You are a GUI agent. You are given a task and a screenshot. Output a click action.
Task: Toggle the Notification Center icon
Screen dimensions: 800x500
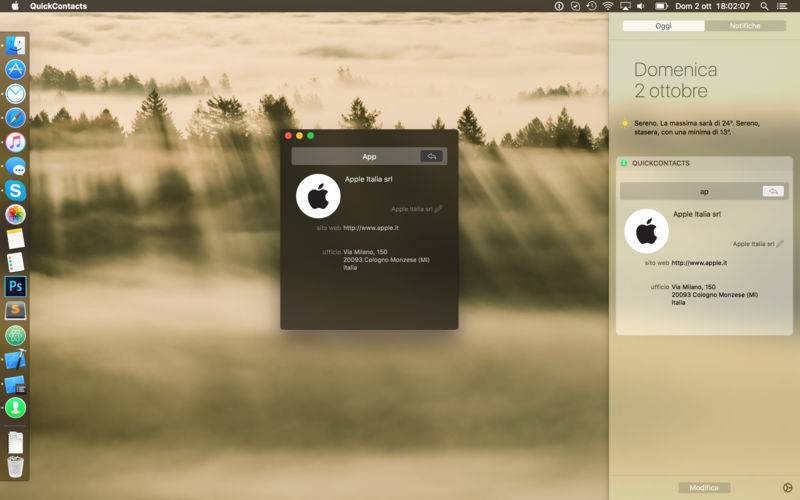click(x=782, y=6)
